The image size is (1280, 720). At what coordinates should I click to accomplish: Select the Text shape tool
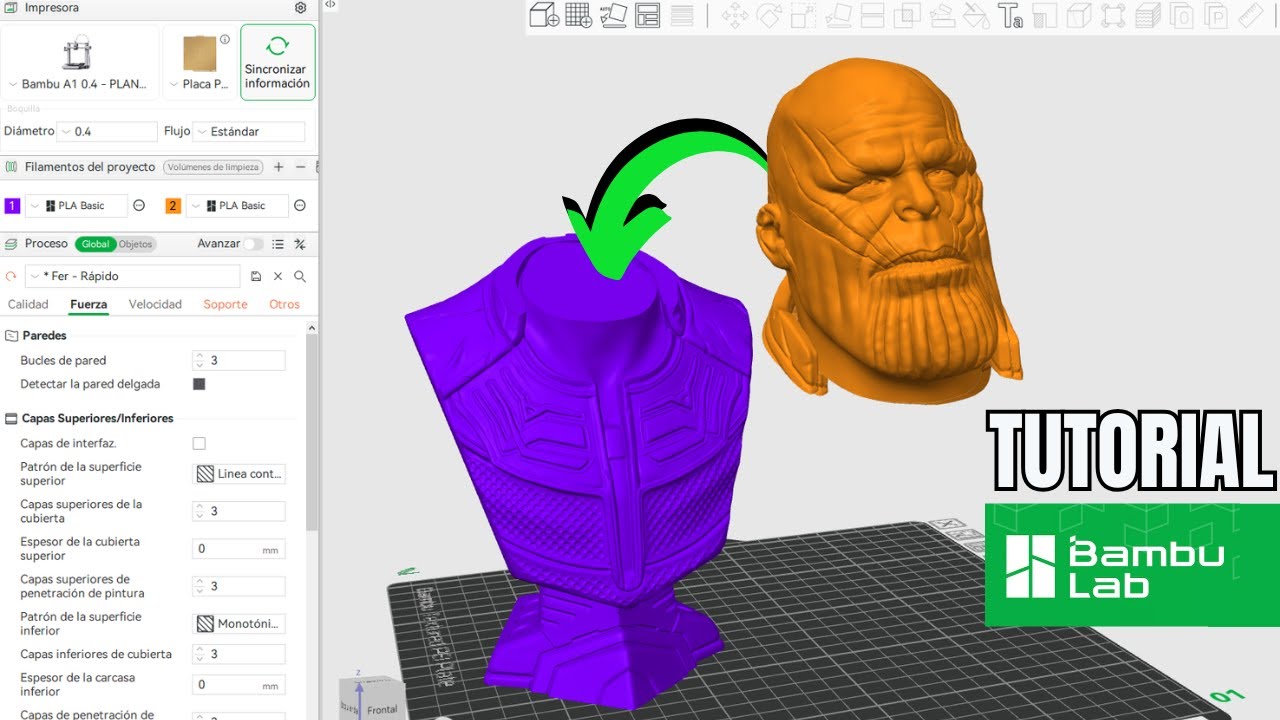click(1010, 16)
